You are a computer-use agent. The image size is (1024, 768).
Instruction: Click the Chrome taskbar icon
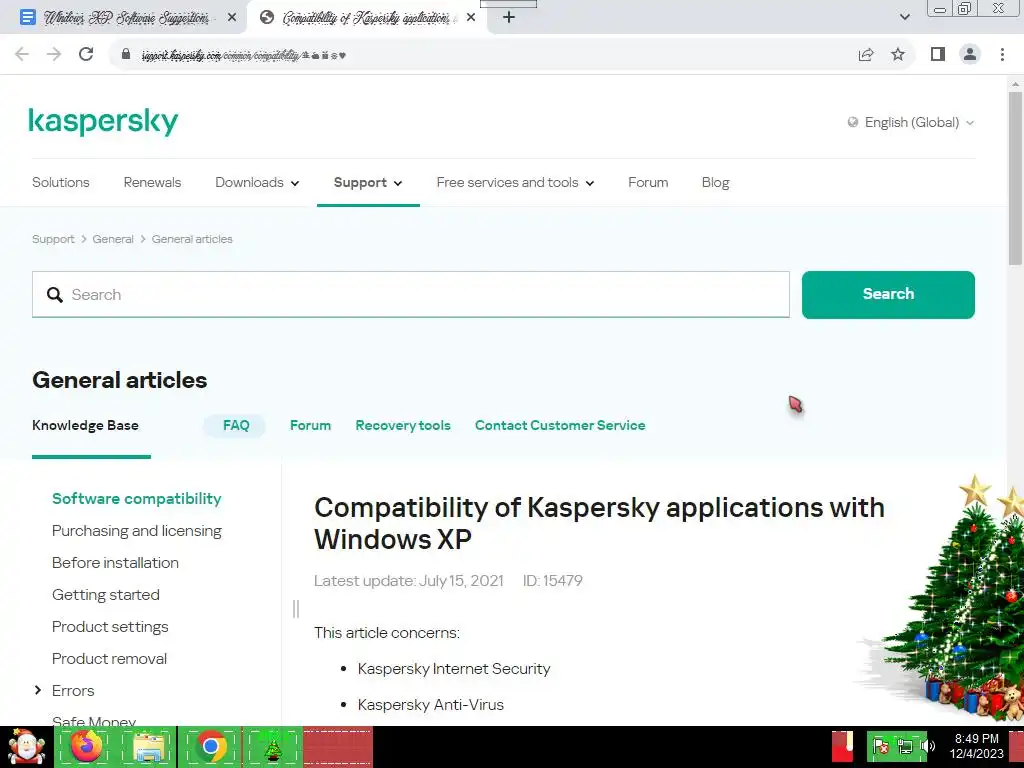pos(210,747)
